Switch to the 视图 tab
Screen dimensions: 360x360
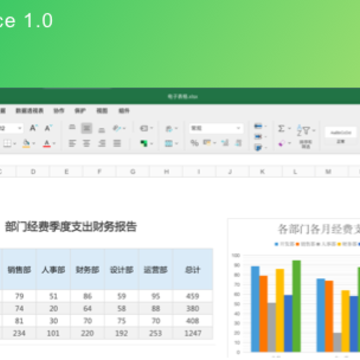click(x=102, y=111)
